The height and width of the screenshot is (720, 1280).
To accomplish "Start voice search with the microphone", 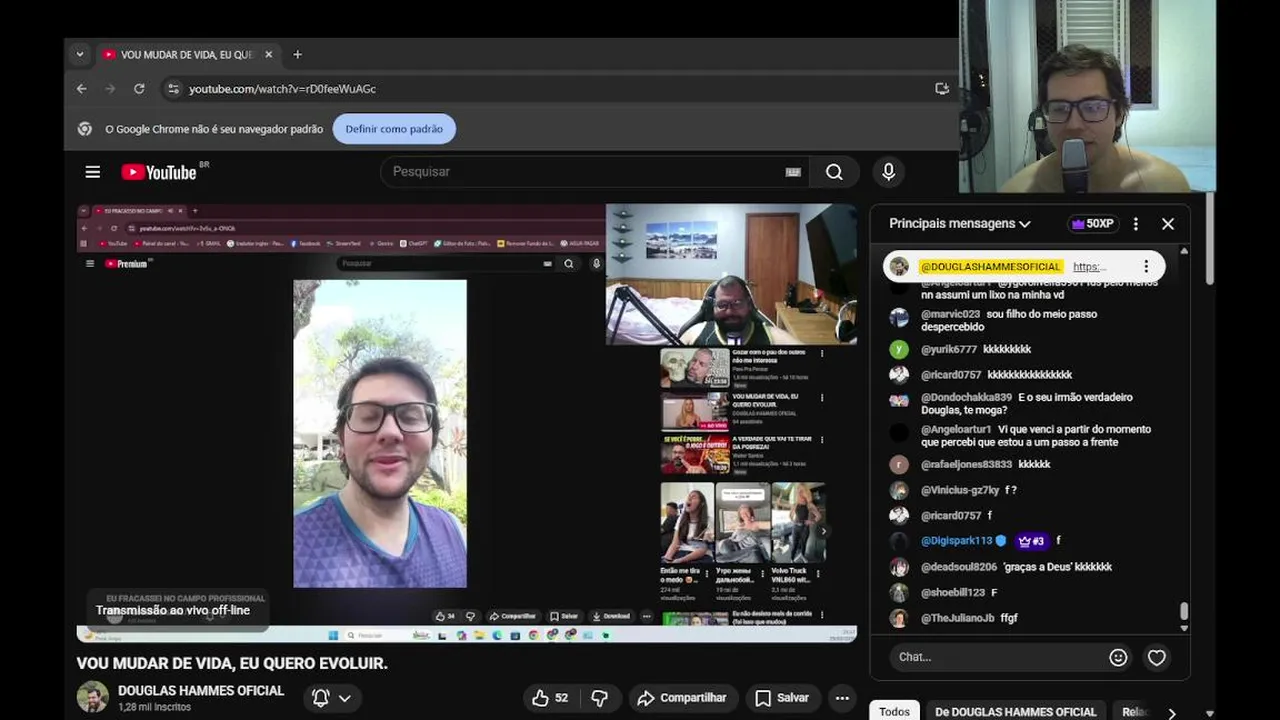I will 888,172.
